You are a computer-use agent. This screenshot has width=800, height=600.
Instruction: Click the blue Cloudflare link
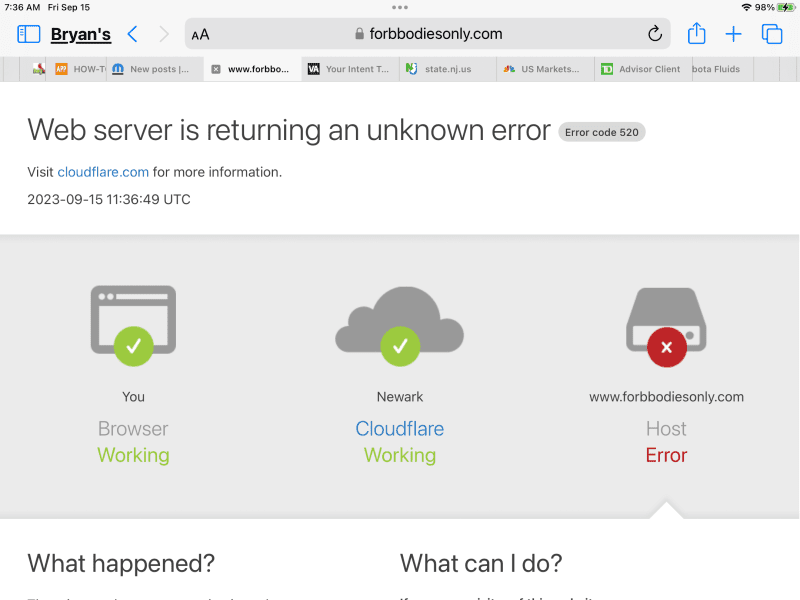point(399,429)
